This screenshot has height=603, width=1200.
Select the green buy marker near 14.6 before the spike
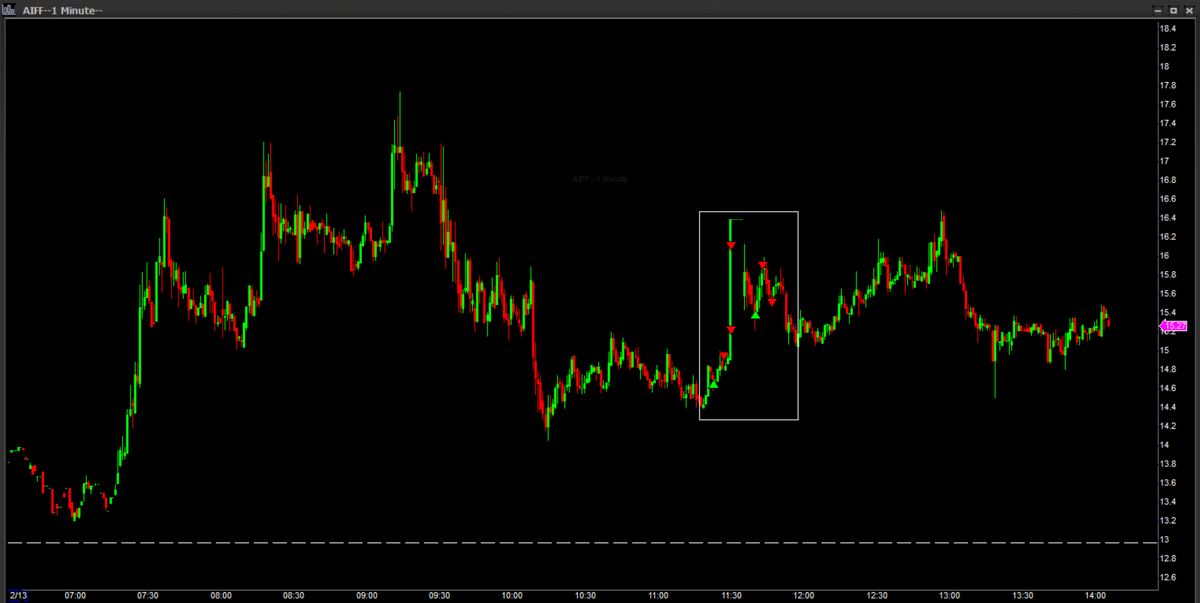(x=713, y=384)
